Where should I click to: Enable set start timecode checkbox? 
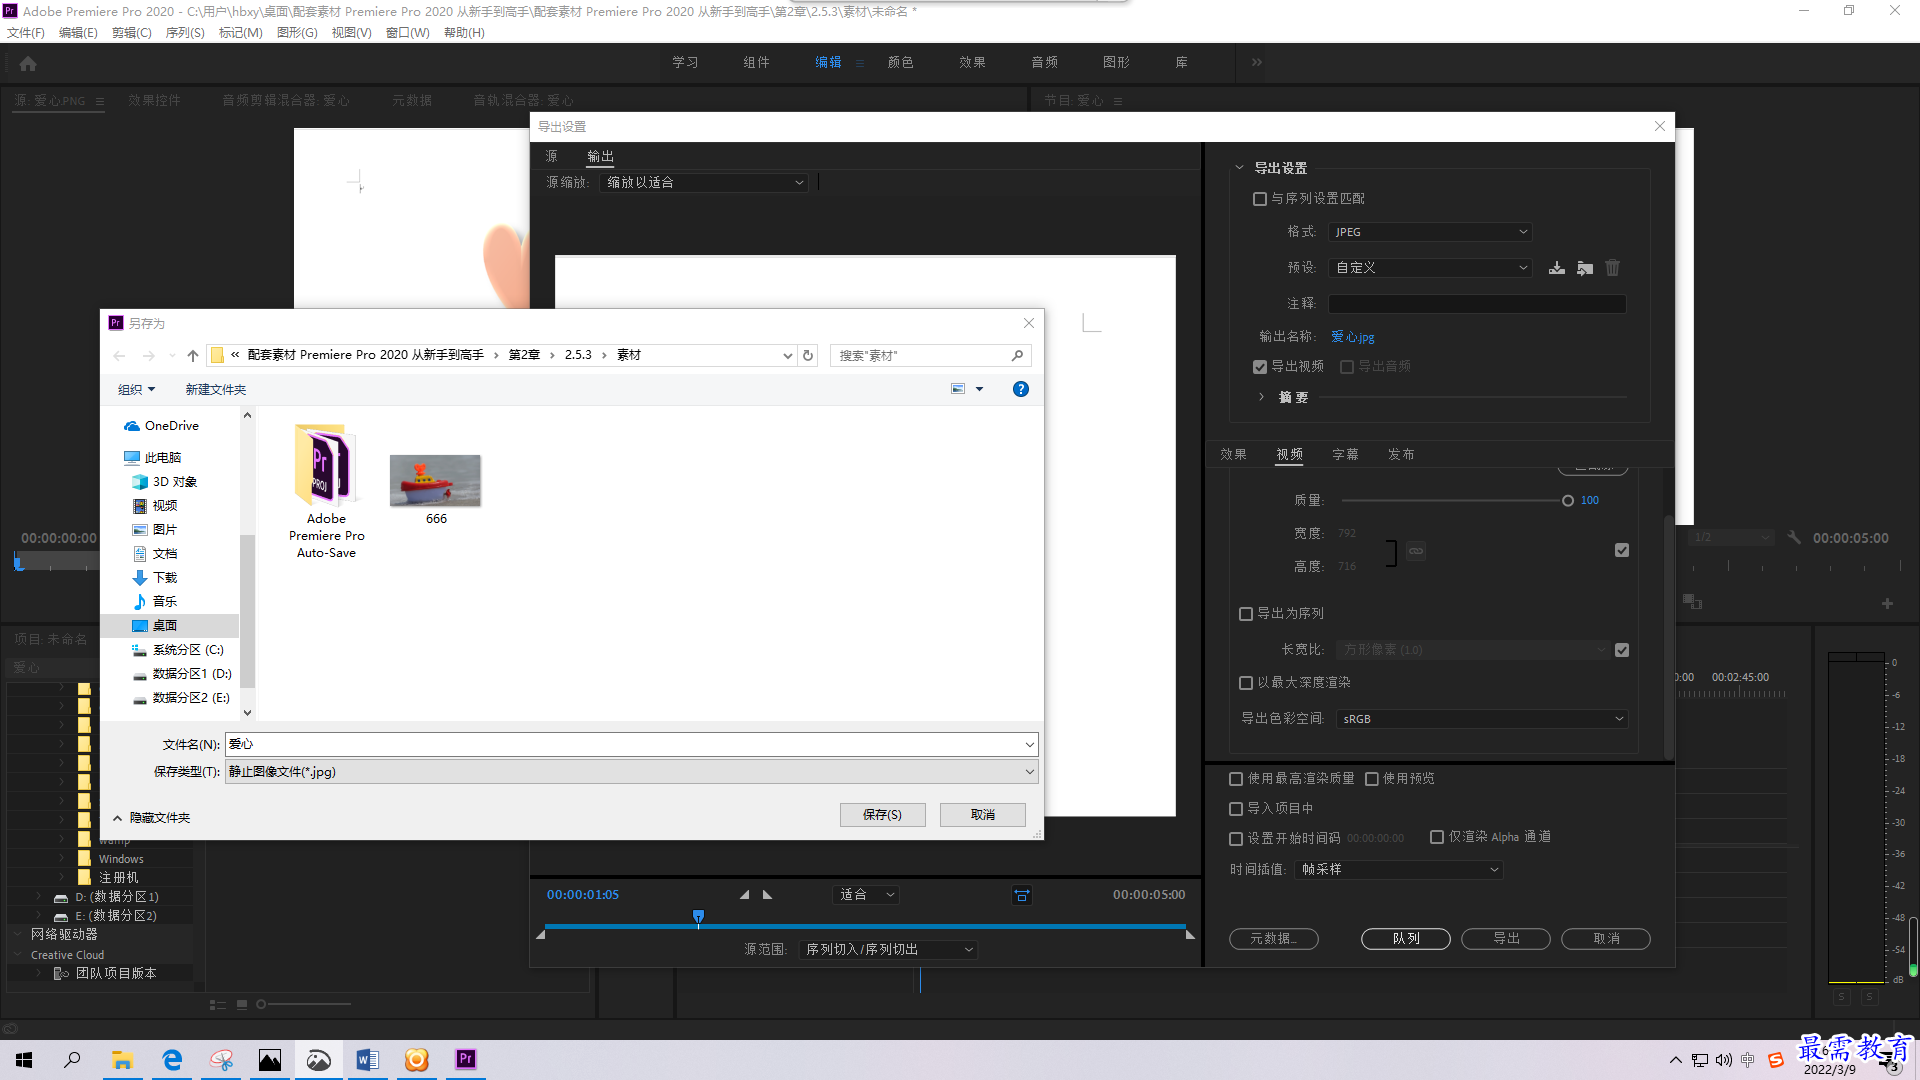[x=1236, y=839]
